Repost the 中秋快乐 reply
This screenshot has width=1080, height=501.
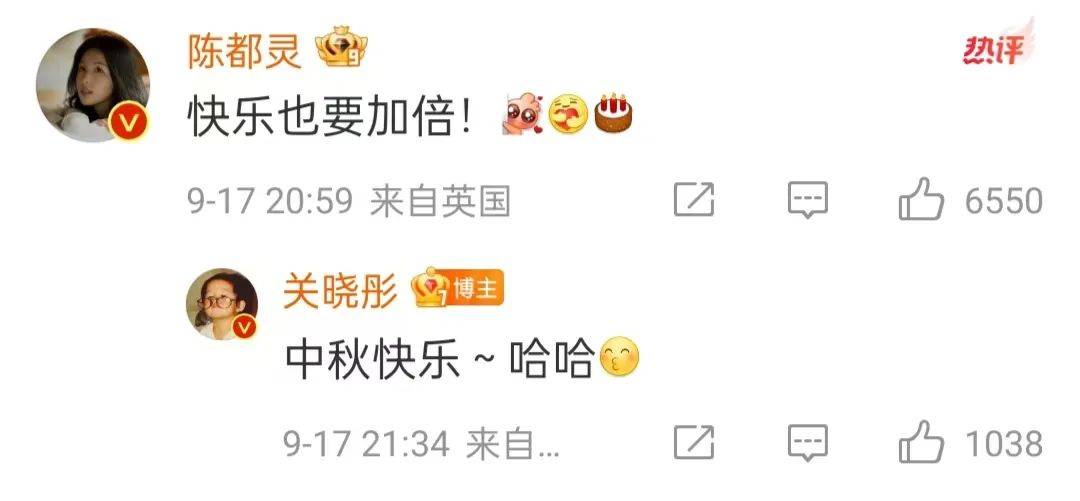coord(694,443)
